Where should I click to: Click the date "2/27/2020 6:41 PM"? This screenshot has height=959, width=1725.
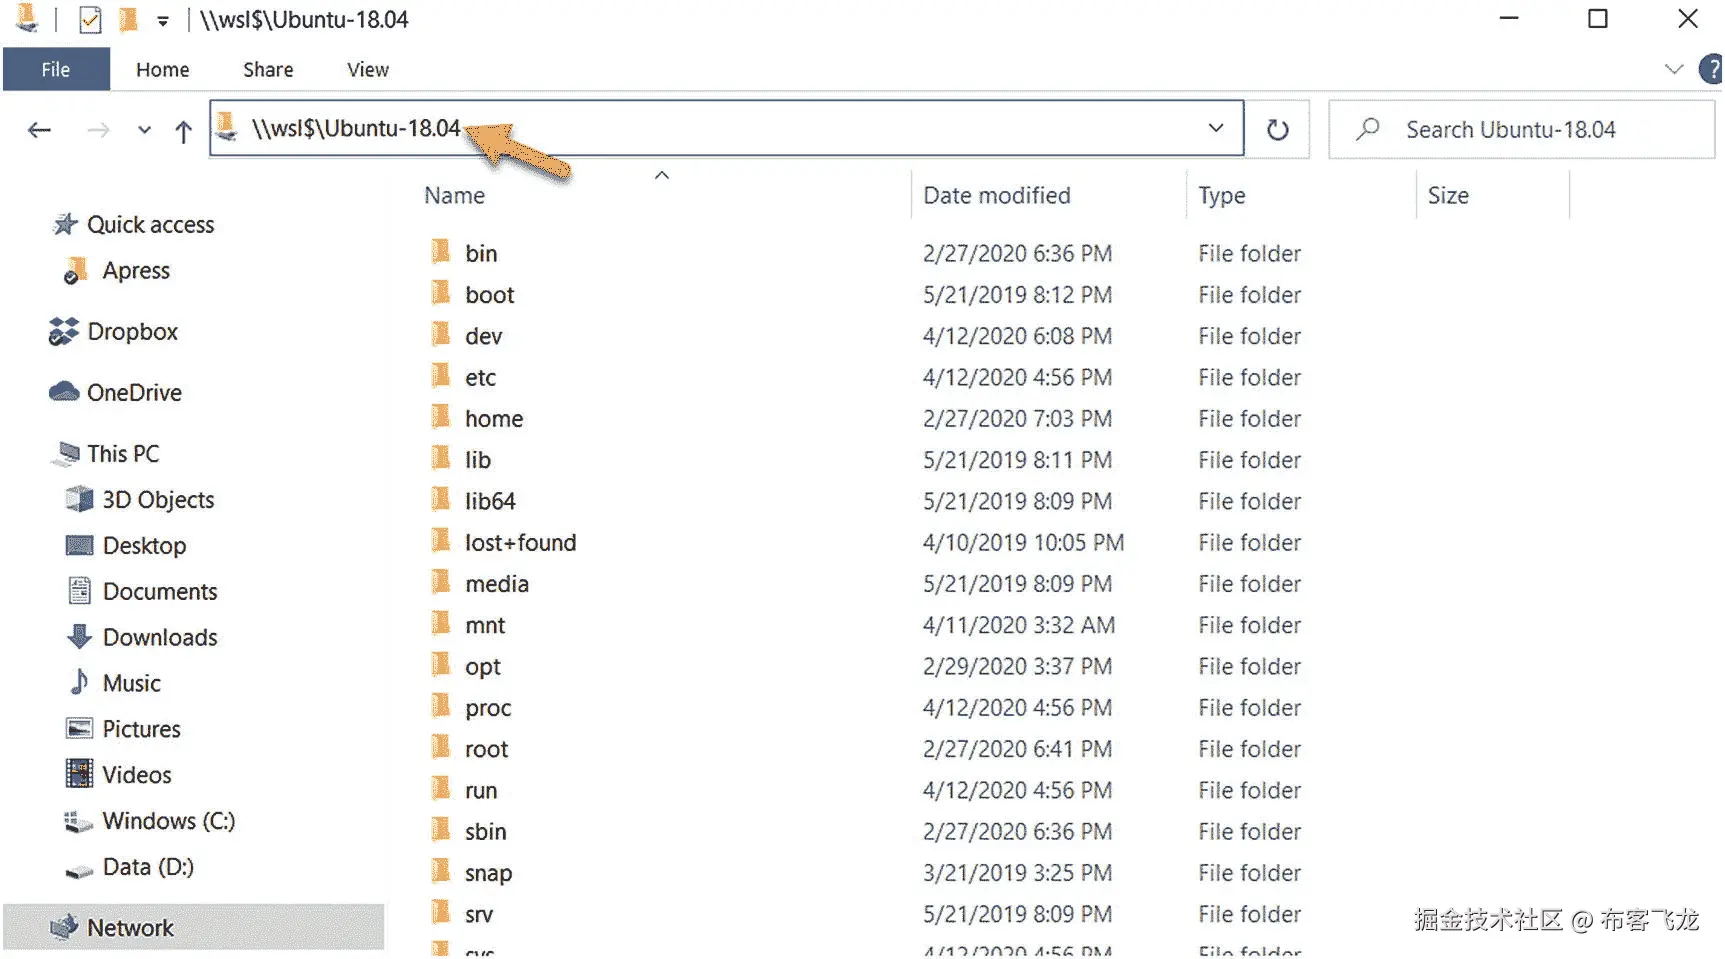coord(1017,750)
